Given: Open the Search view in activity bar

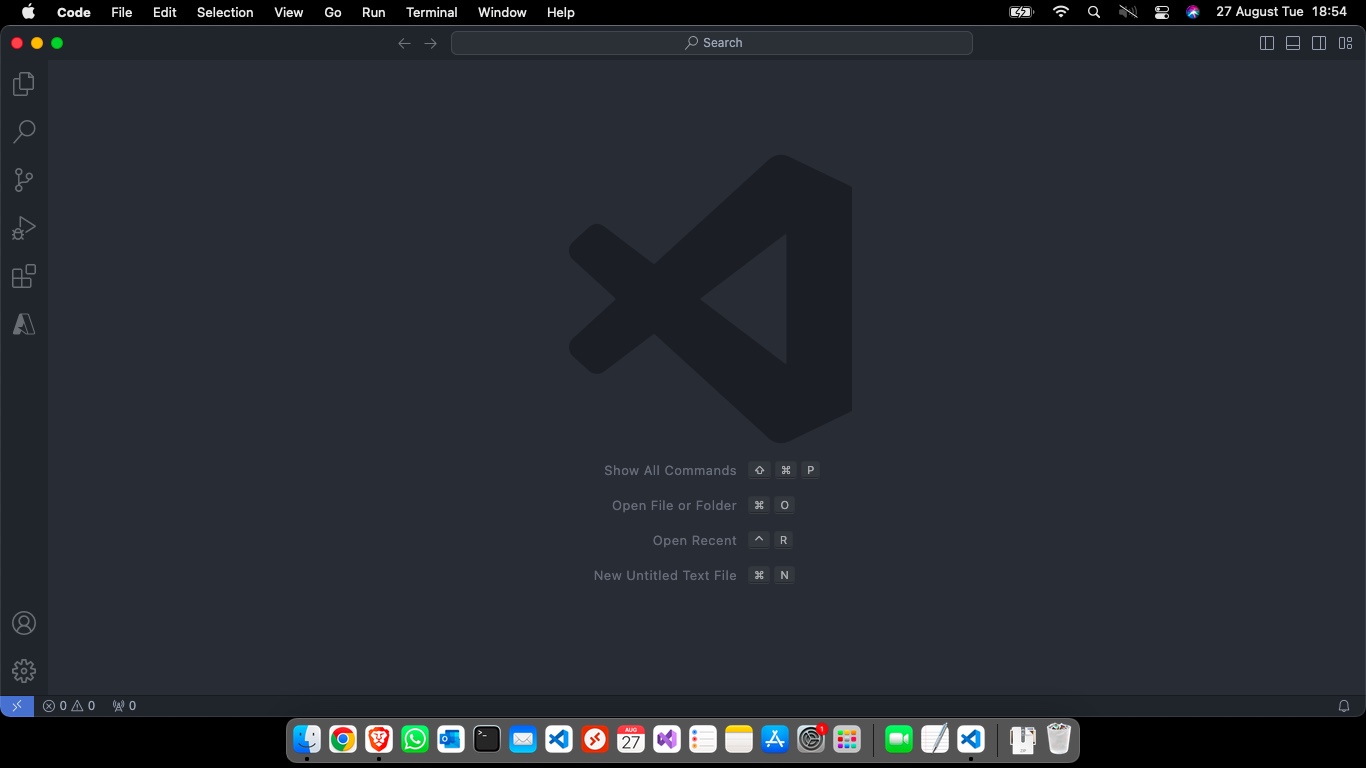Looking at the screenshot, I should pyautogui.click(x=24, y=132).
